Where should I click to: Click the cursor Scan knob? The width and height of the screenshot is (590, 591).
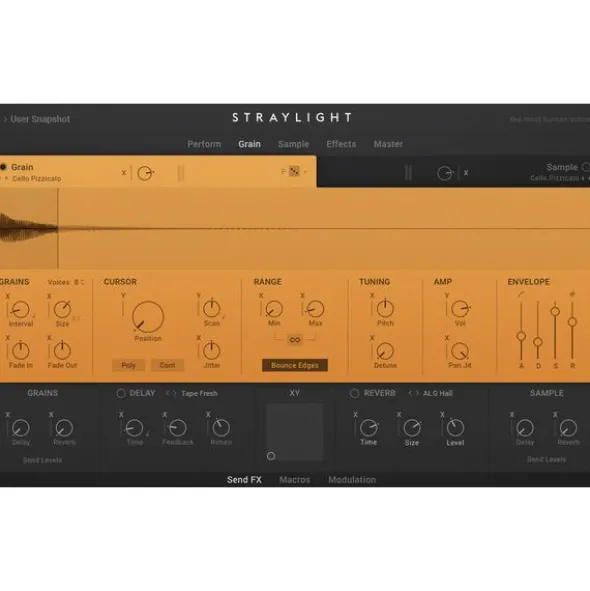click(211, 309)
